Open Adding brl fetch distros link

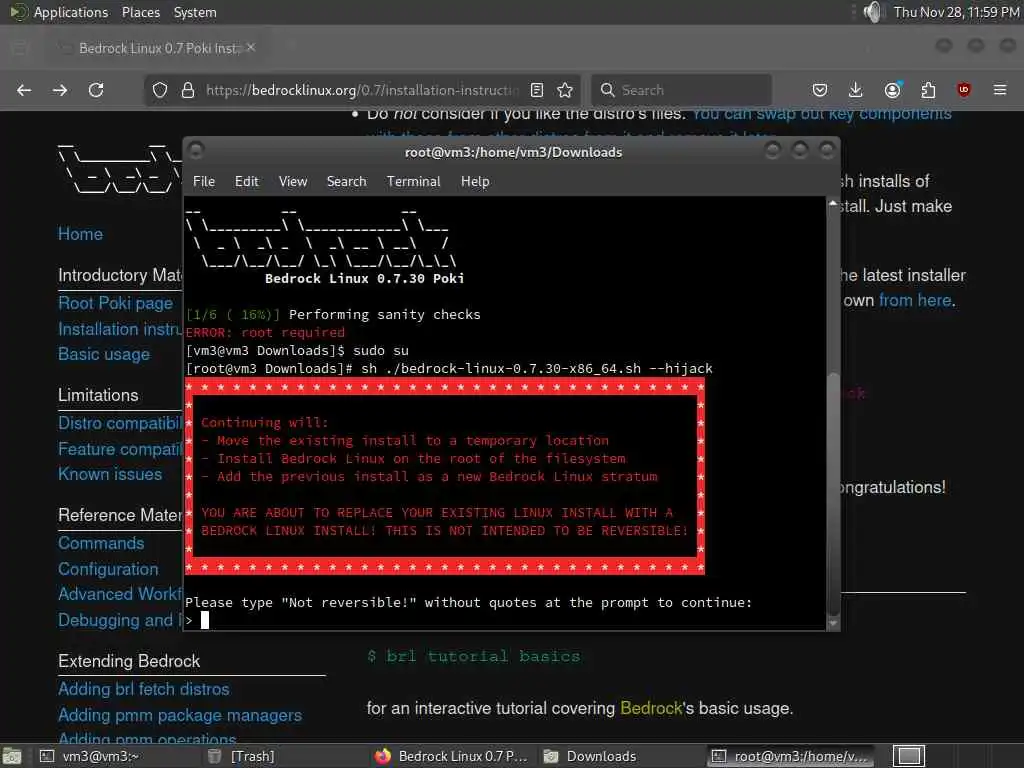click(x=144, y=689)
